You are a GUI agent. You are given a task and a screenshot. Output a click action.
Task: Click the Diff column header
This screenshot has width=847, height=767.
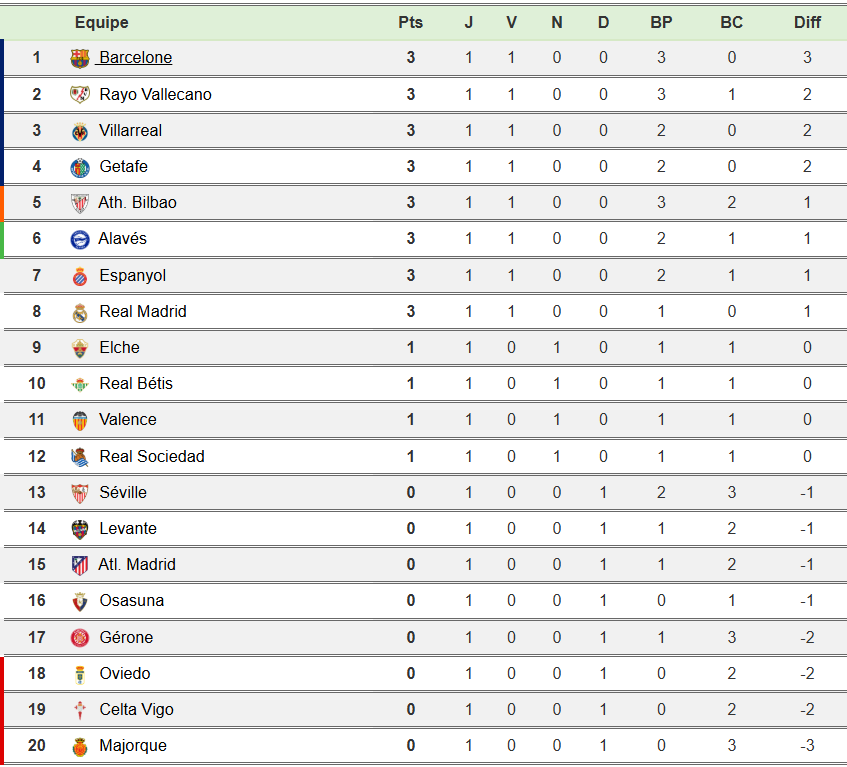coord(807,22)
